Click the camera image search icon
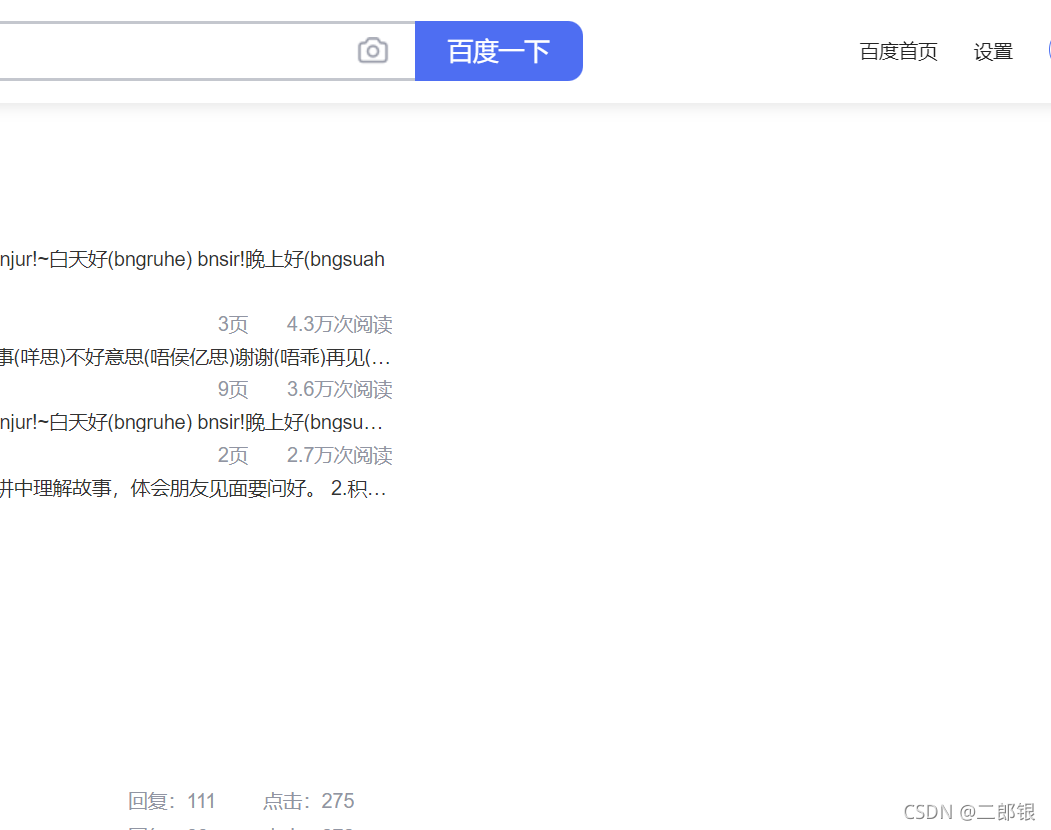This screenshot has height=830, width=1051. (x=373, y=51)
